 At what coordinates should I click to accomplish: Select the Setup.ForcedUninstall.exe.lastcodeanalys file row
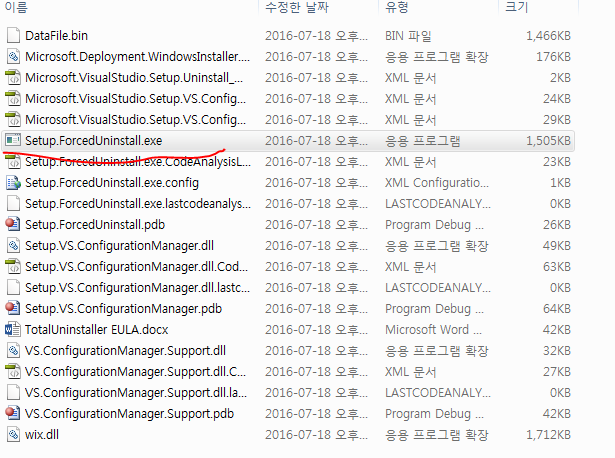(288, 204)
